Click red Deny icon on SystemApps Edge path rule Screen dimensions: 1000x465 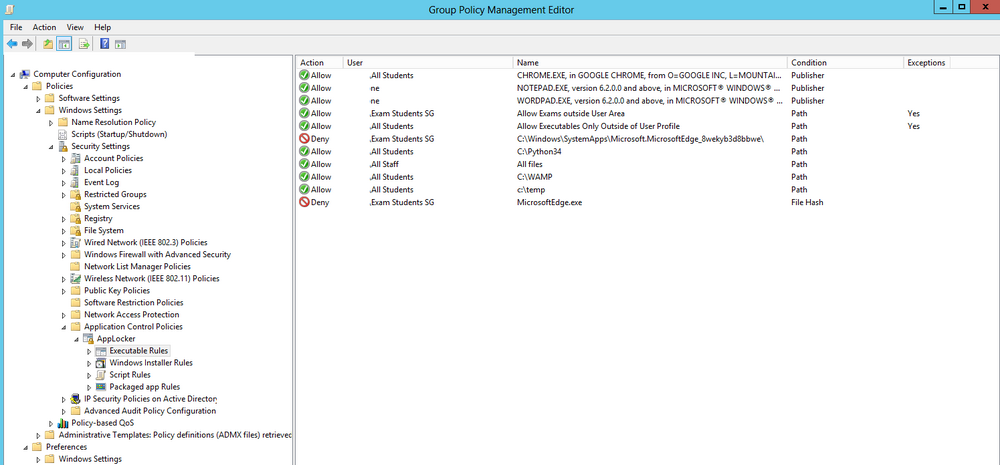(304, 138)
